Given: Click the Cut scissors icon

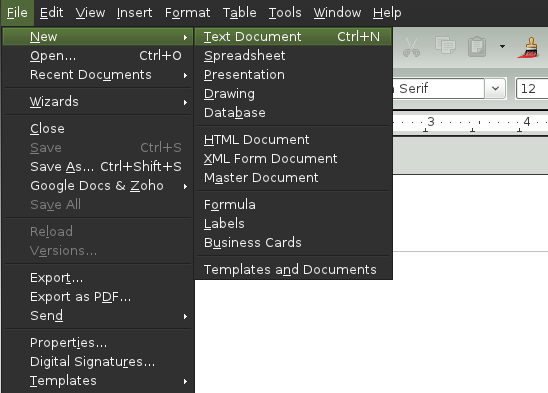Looking at the screenshot, I should (x=411, y=47).
